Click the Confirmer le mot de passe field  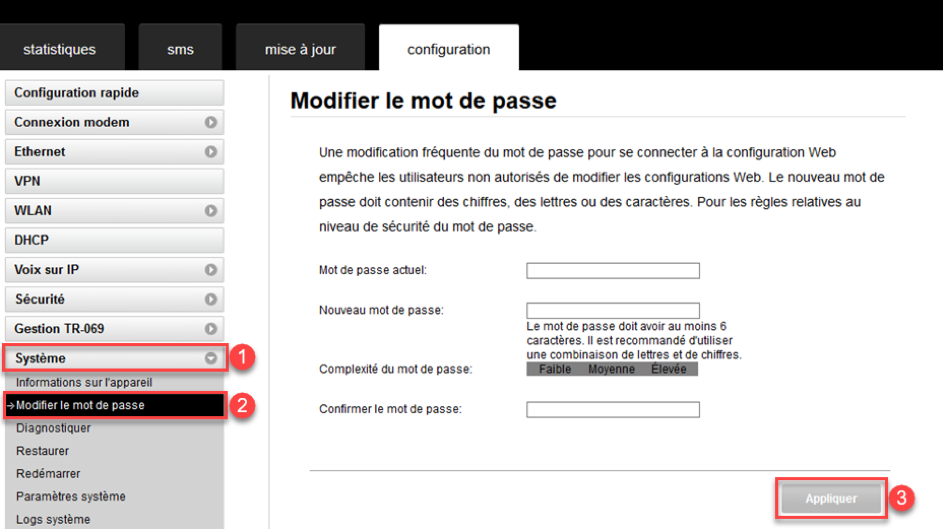(612, 410)
